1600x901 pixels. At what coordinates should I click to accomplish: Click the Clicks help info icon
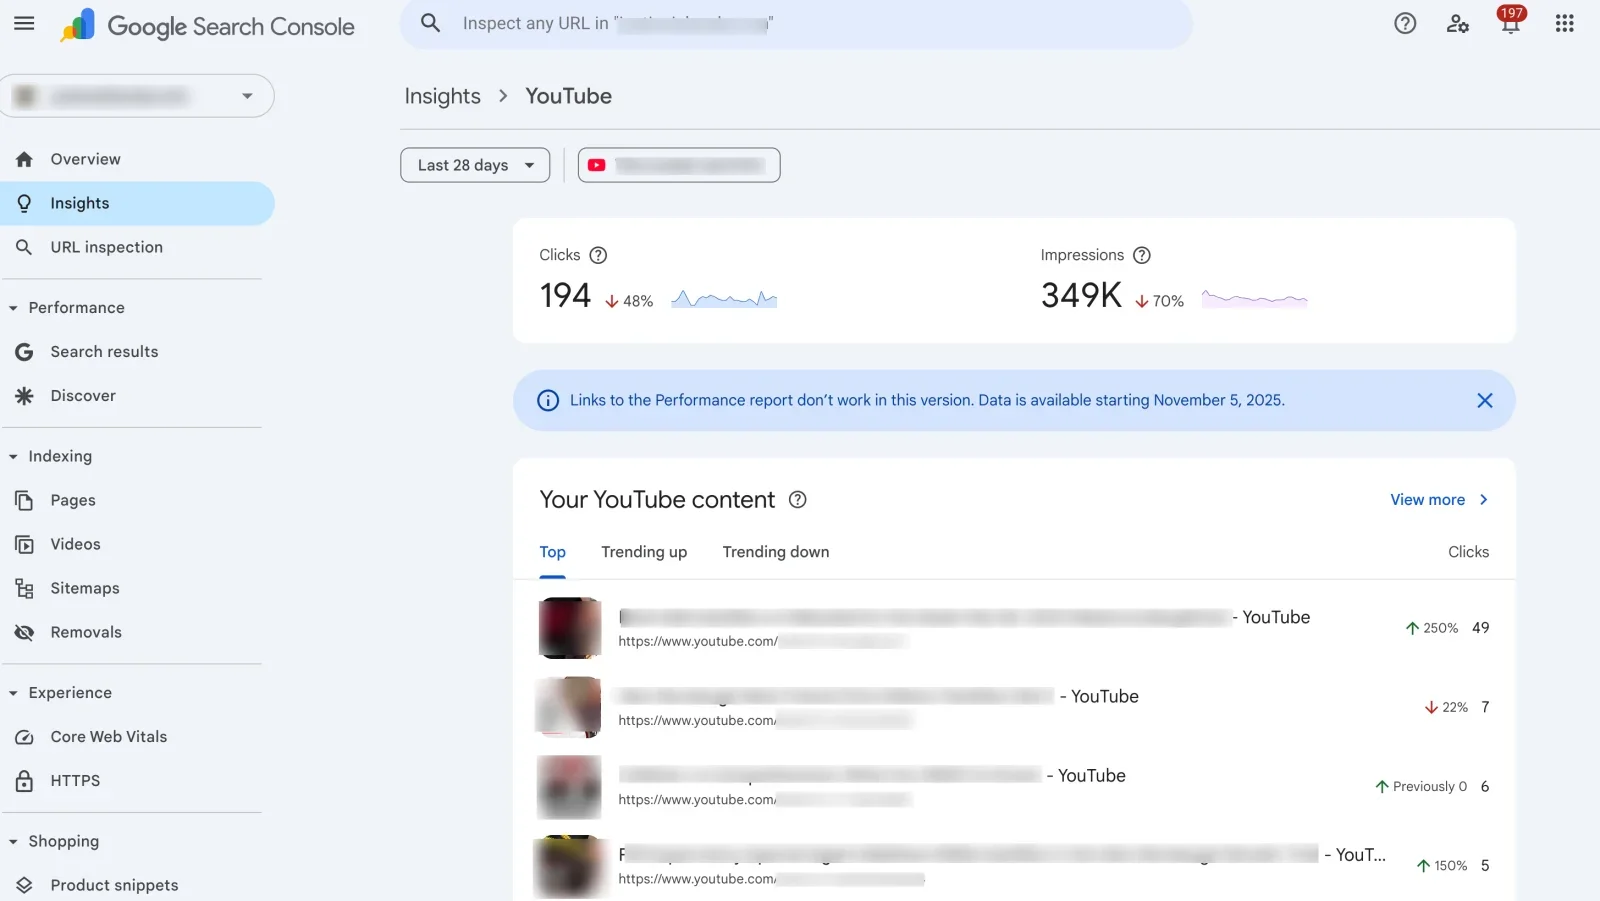tap(598, 255)
